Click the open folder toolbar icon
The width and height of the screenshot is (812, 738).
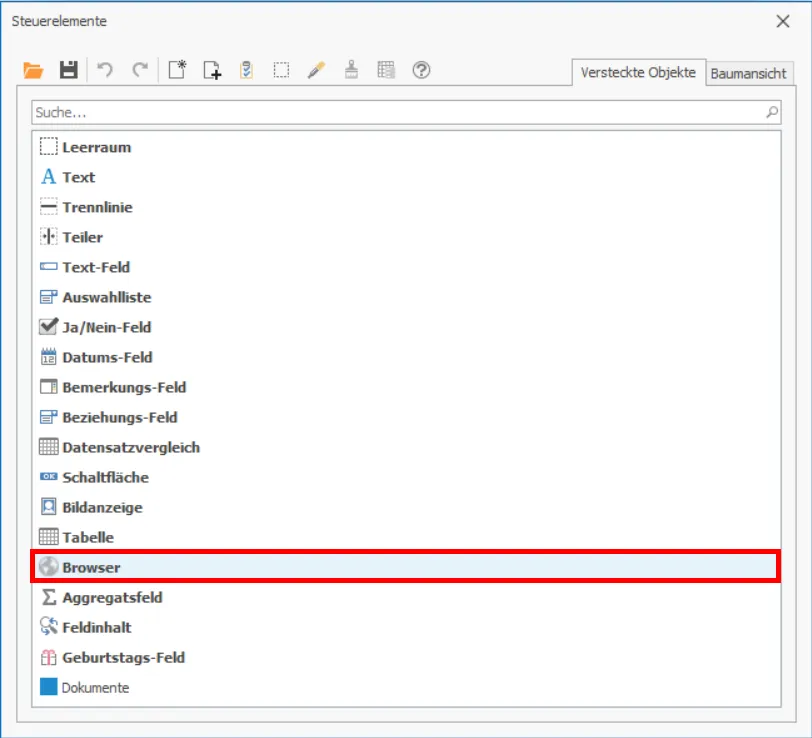coord(33,70)
